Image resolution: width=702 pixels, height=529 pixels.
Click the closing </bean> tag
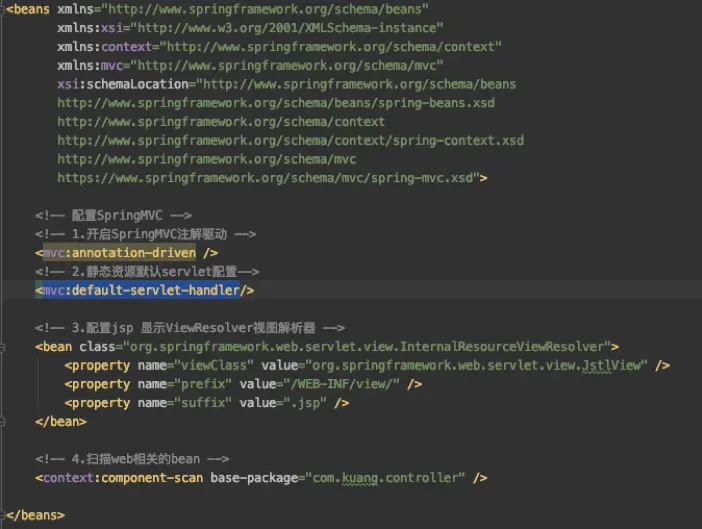pos(61,422)
